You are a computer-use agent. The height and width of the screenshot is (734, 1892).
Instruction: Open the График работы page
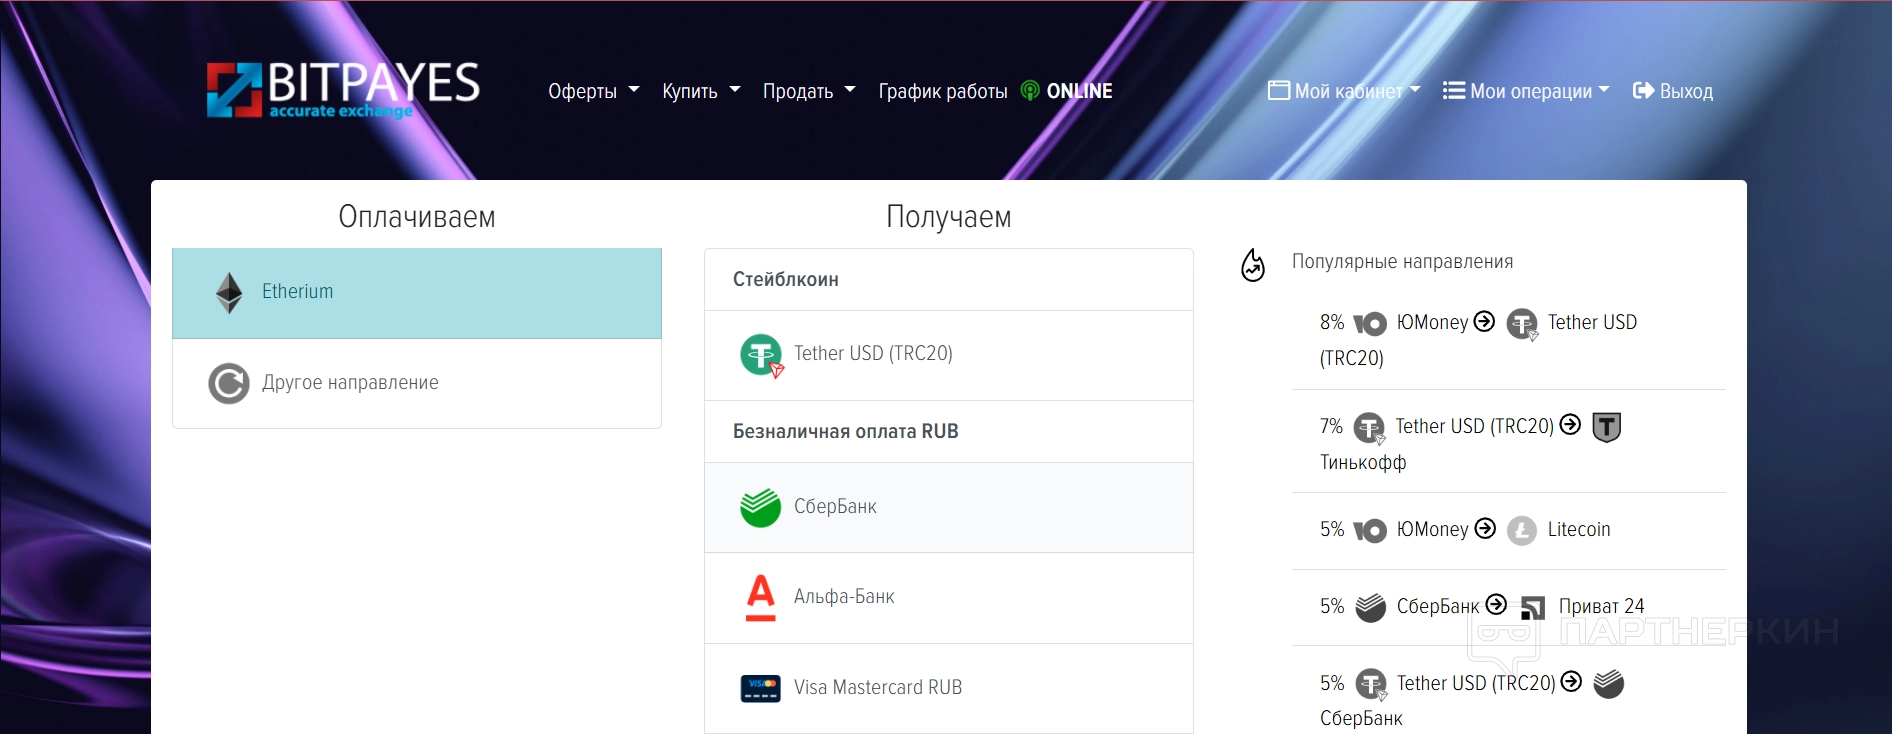click(943, 91)
